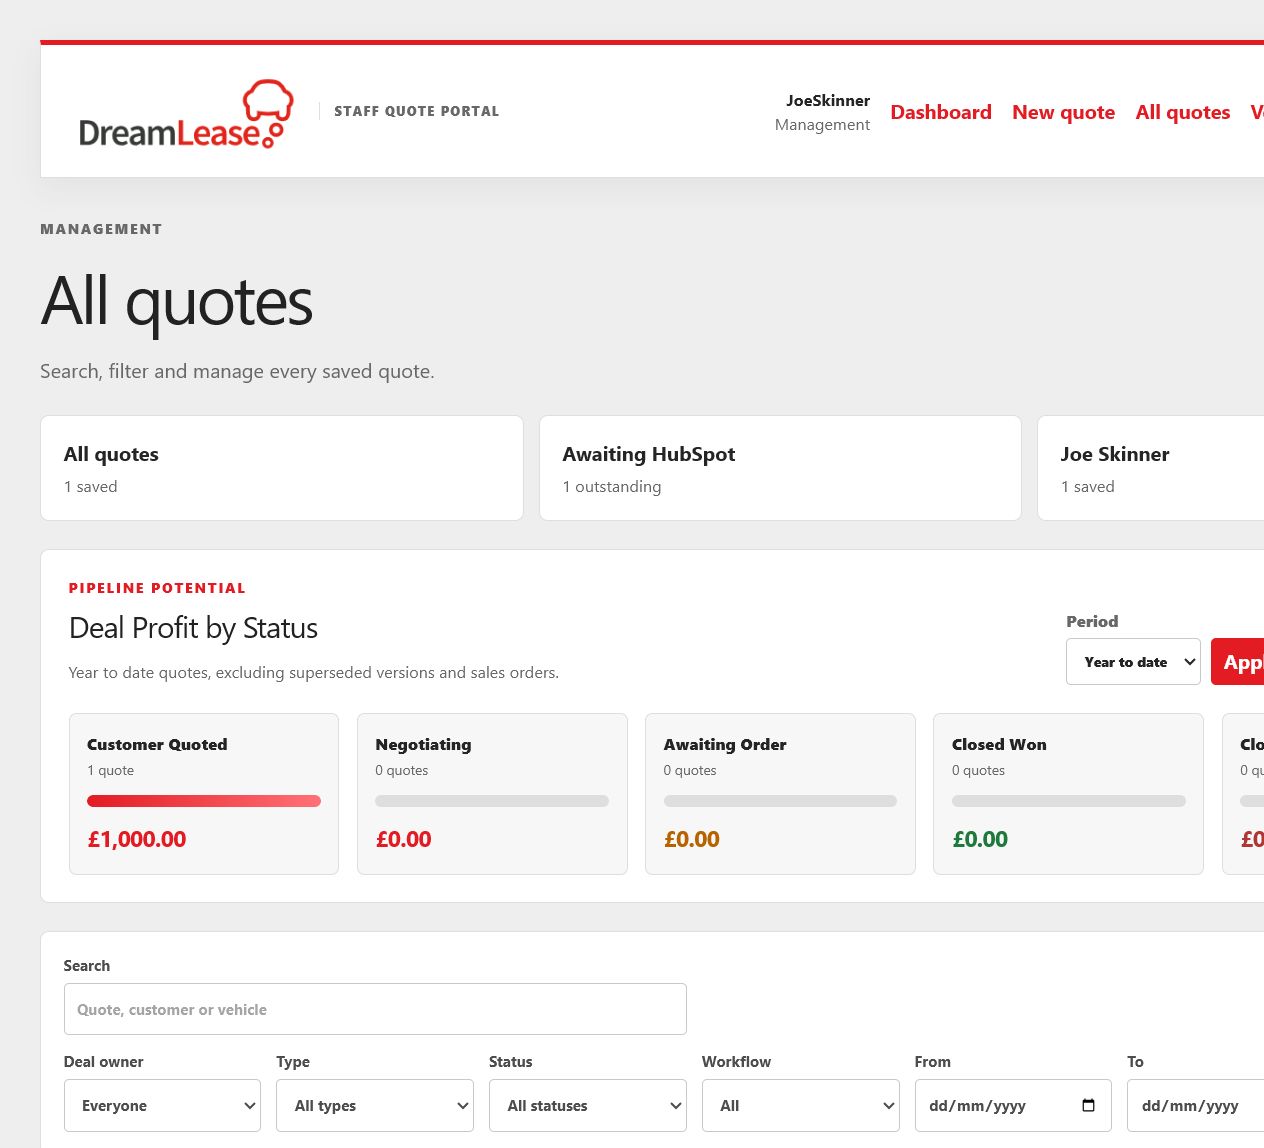Click the Customer Quoted red progress bar
The image size is (1264, 1148).
[204, 801]
